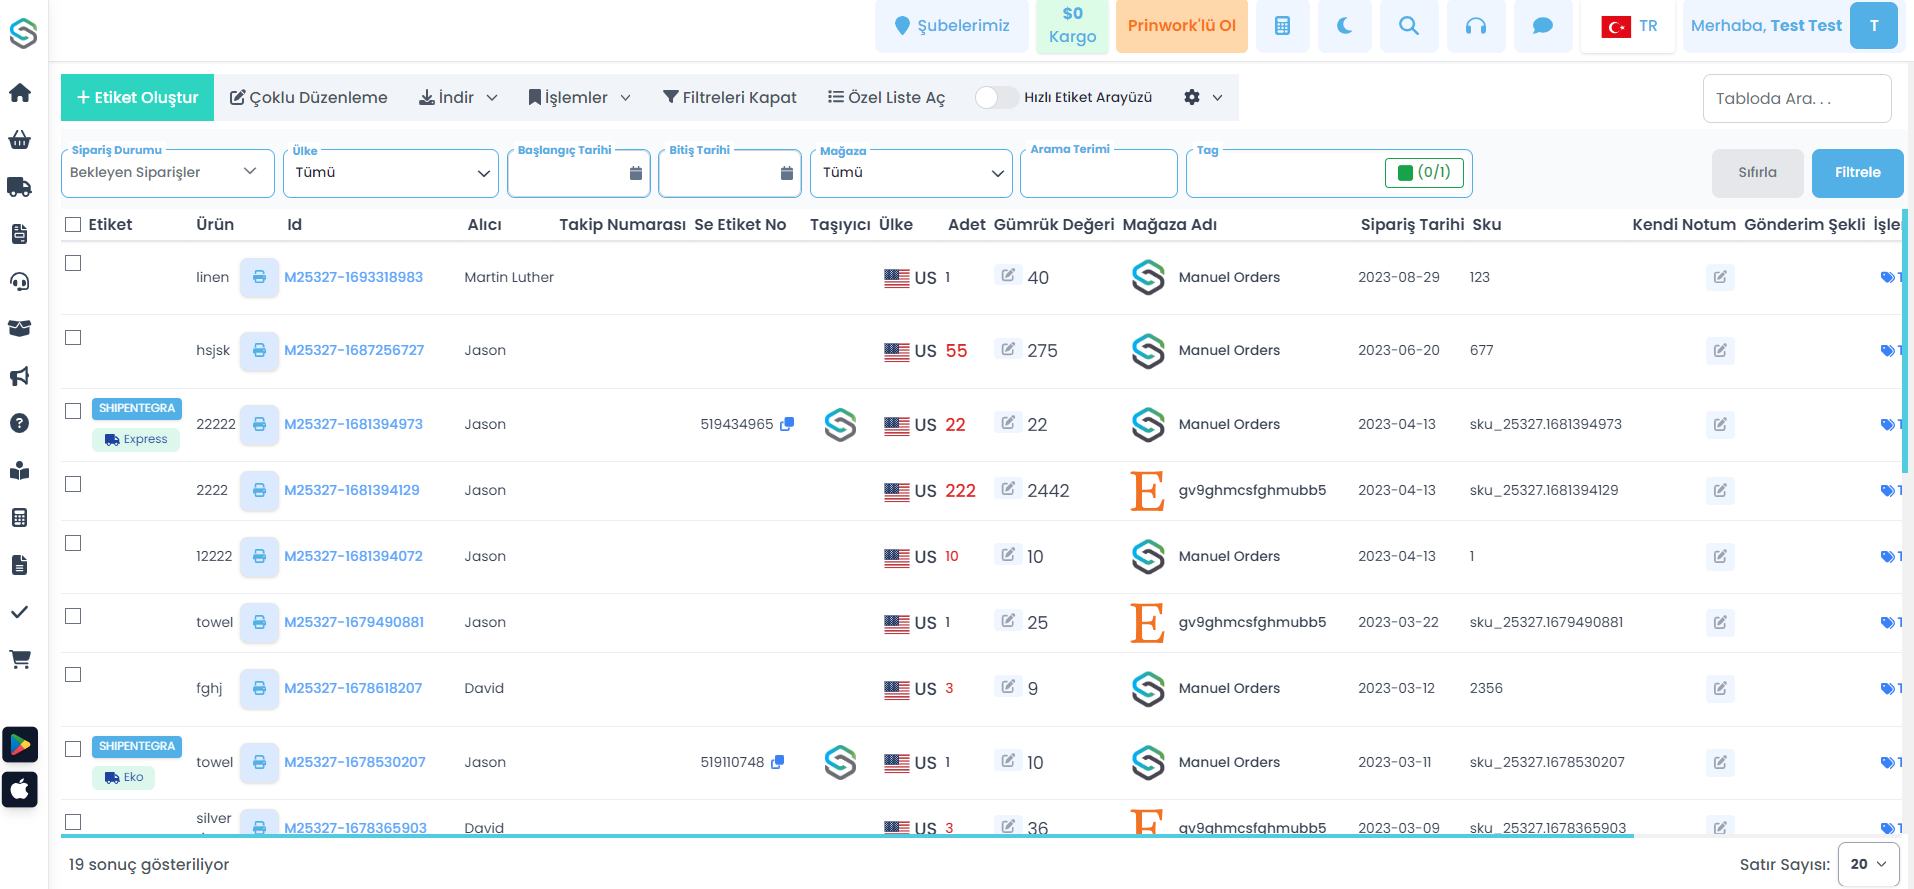The height and width of the screenshot is (889, 1914).
Task: Expand the İşlemler dropdown menu
Action: pyautogui.click(x=580, y=97)
